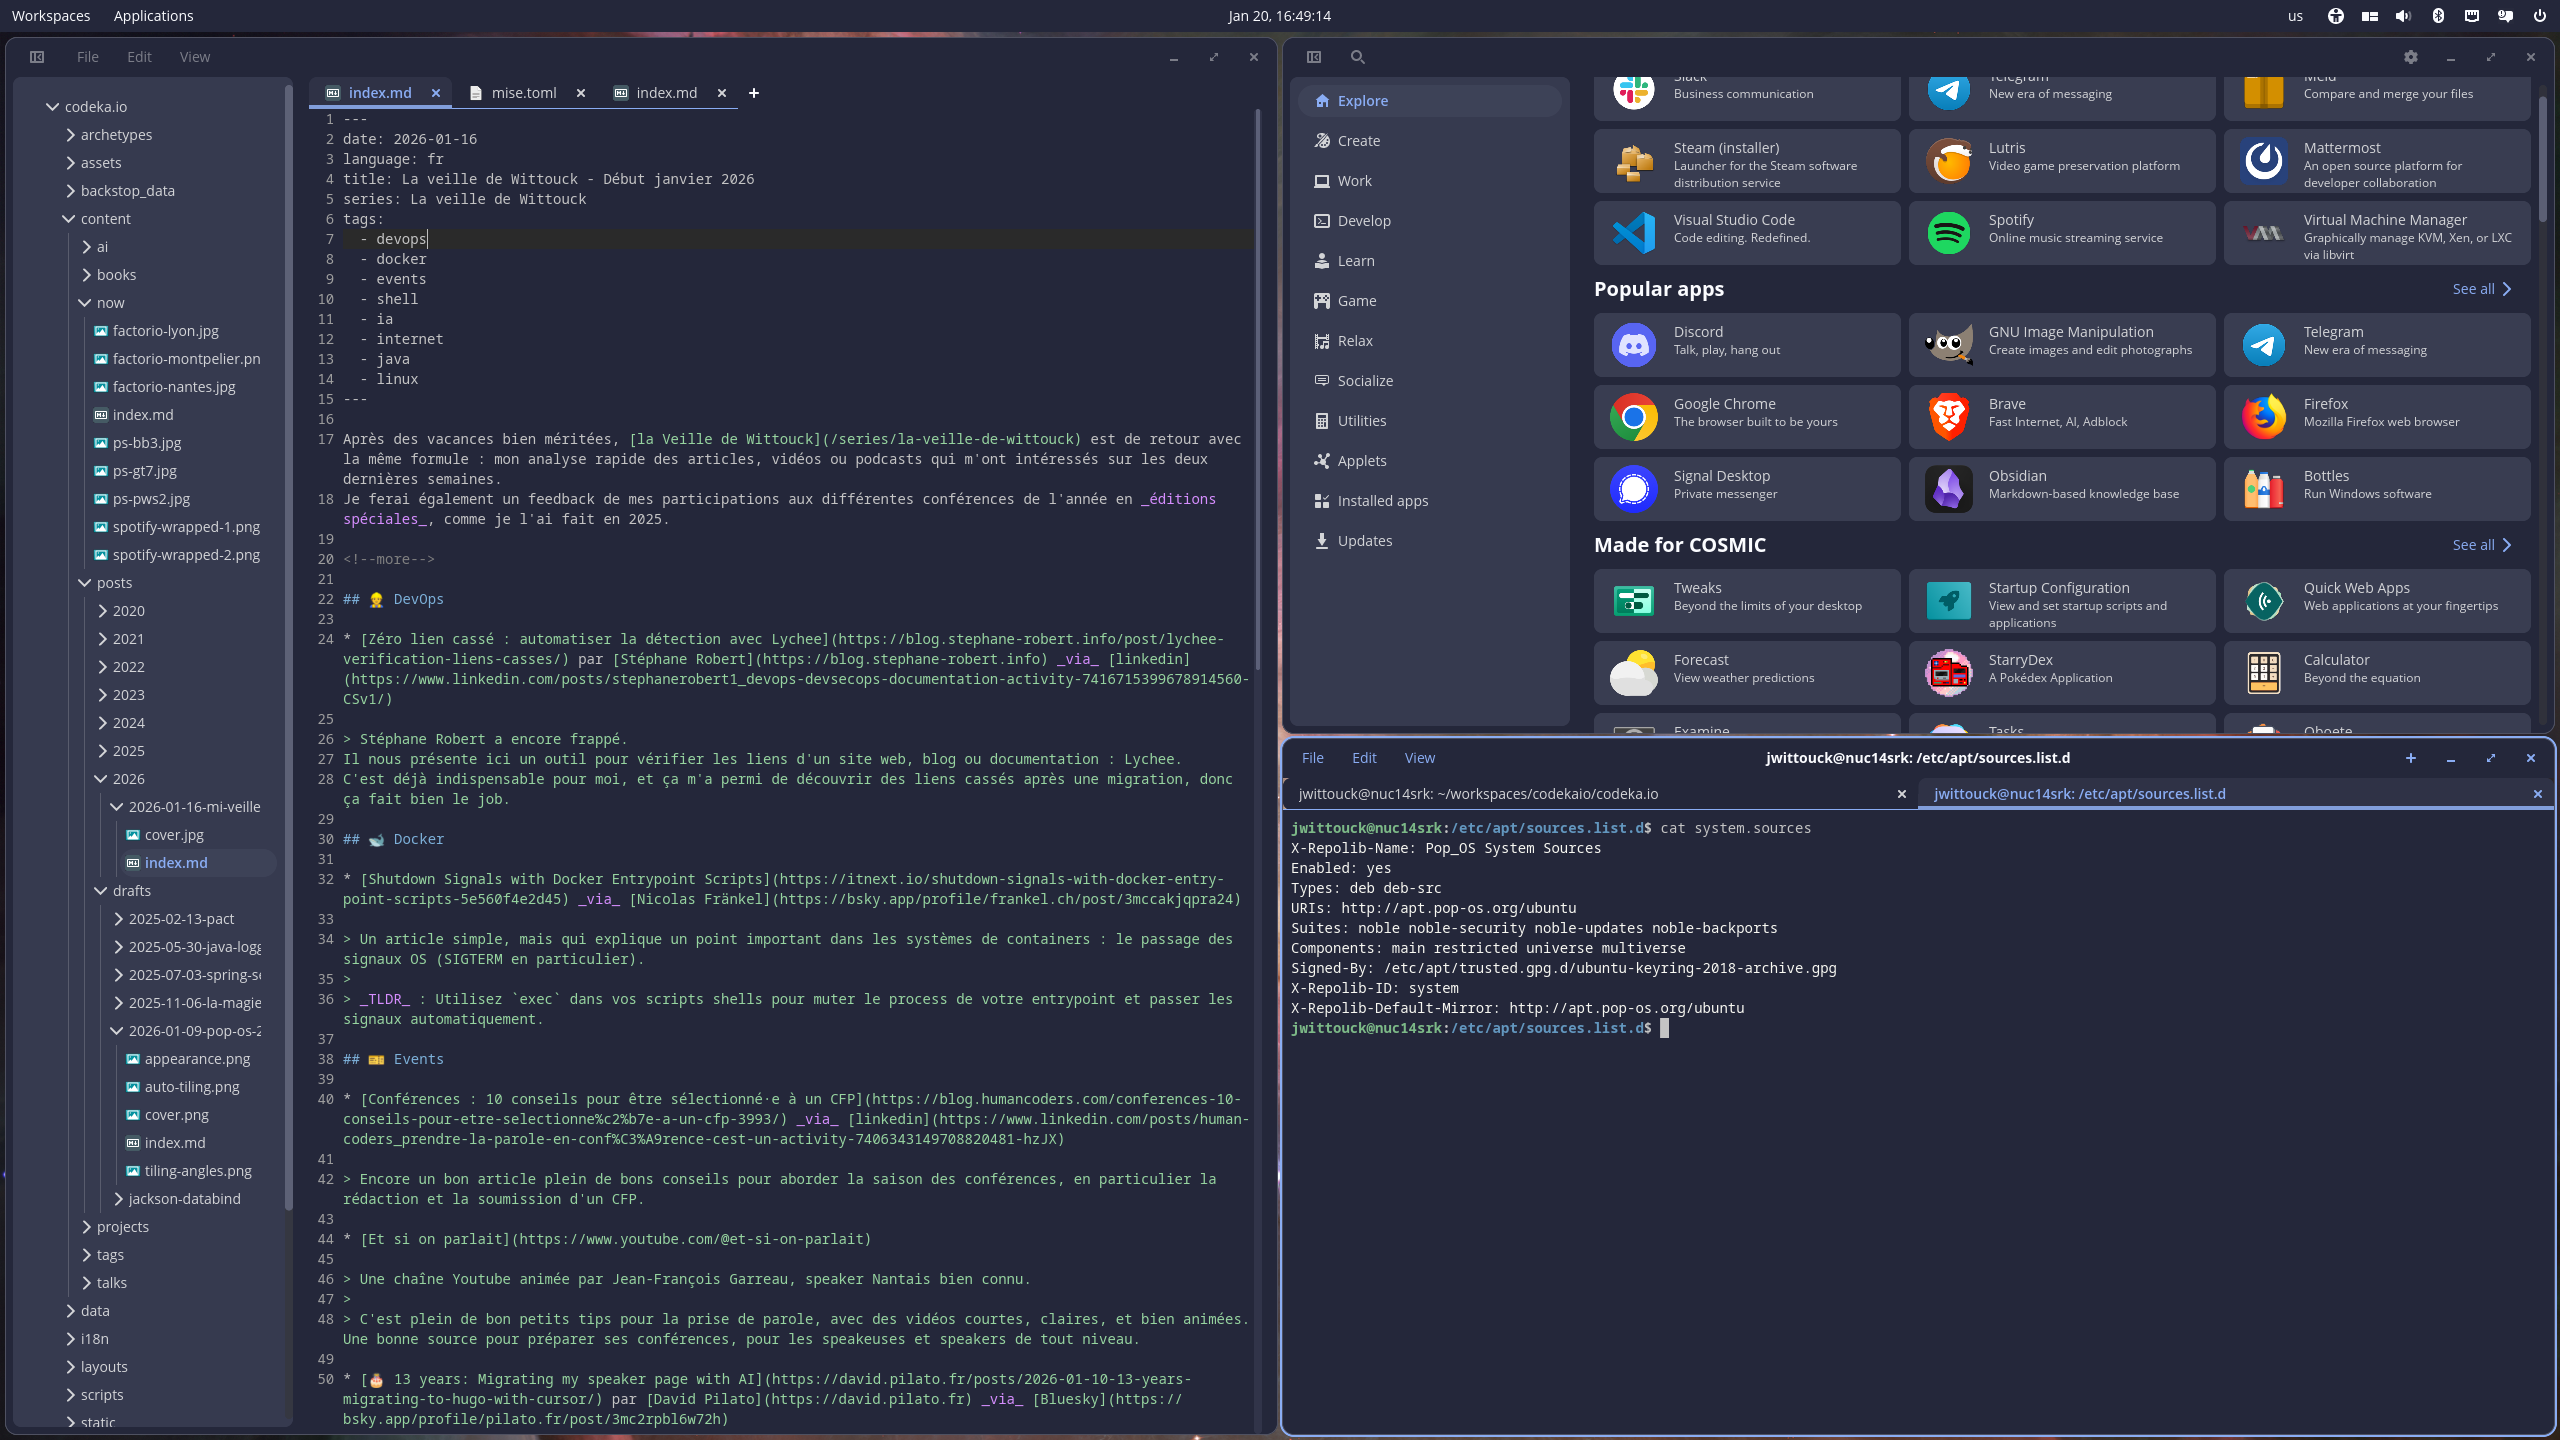The image size is (2560, 1440).
Task: Select the Create category in the Store sidebar
Action: (1359, 140)
